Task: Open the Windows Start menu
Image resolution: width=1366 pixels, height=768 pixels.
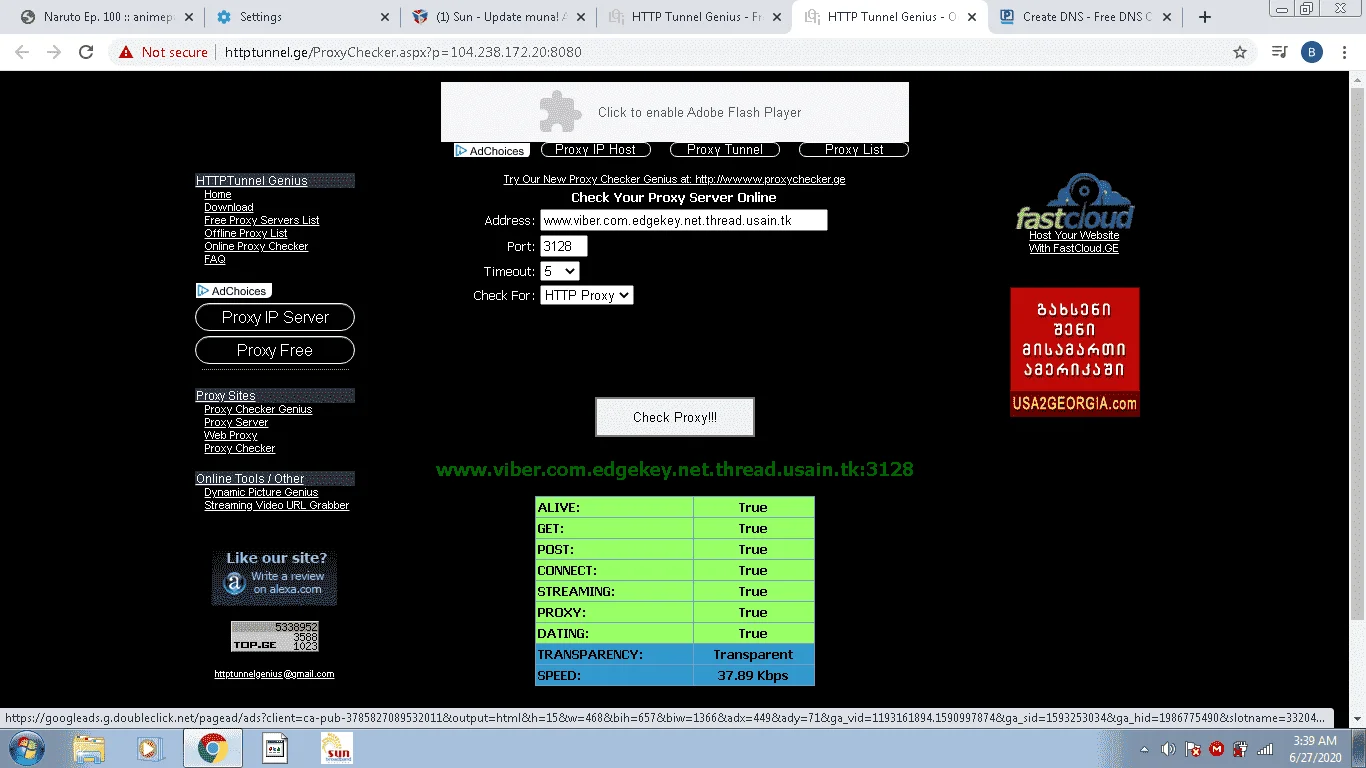Action: (x=25, y=748)
